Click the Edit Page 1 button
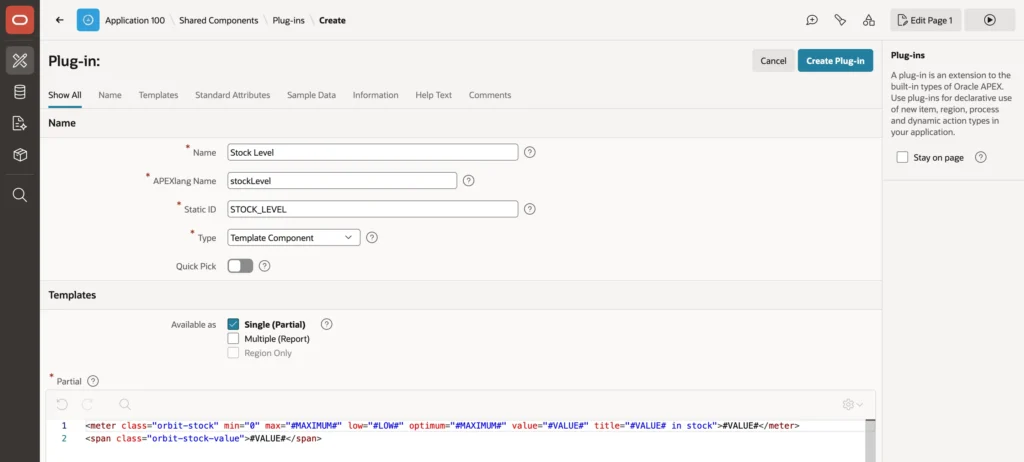1024x462 pixels. pos(925,20)
